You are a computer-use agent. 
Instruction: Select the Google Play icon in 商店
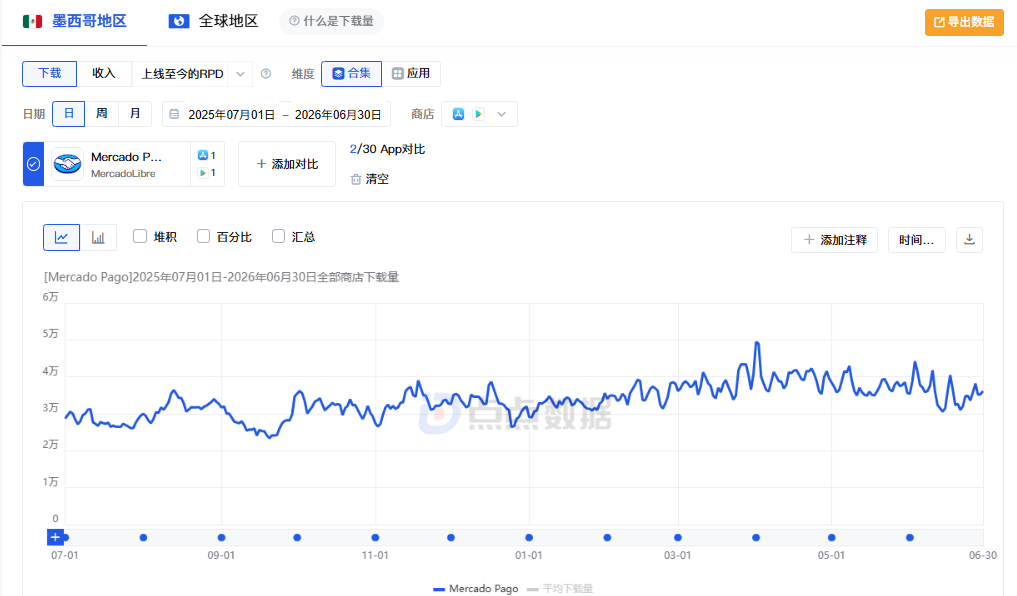click(x=479, y=114)
